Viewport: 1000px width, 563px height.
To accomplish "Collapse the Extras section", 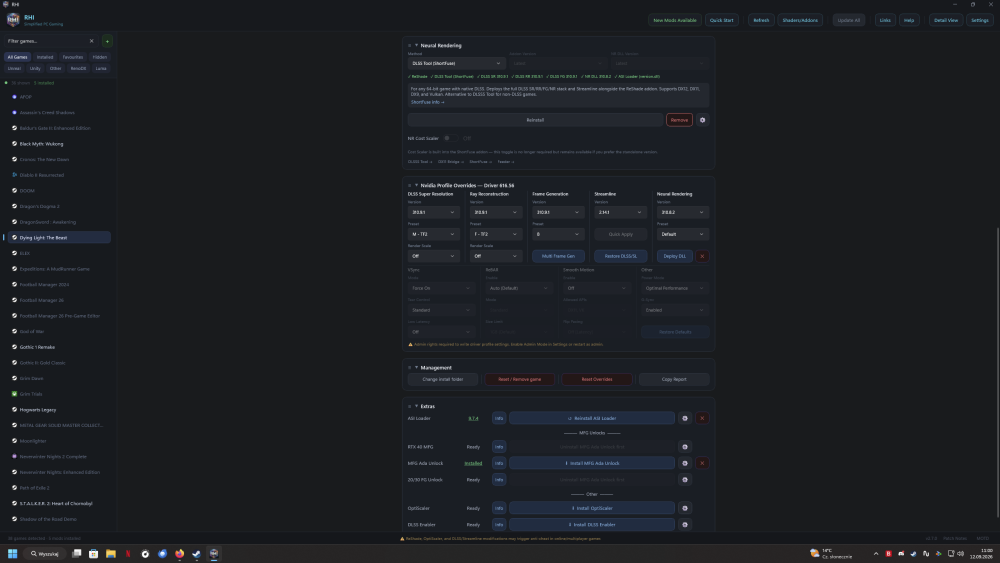I will 416,406.
